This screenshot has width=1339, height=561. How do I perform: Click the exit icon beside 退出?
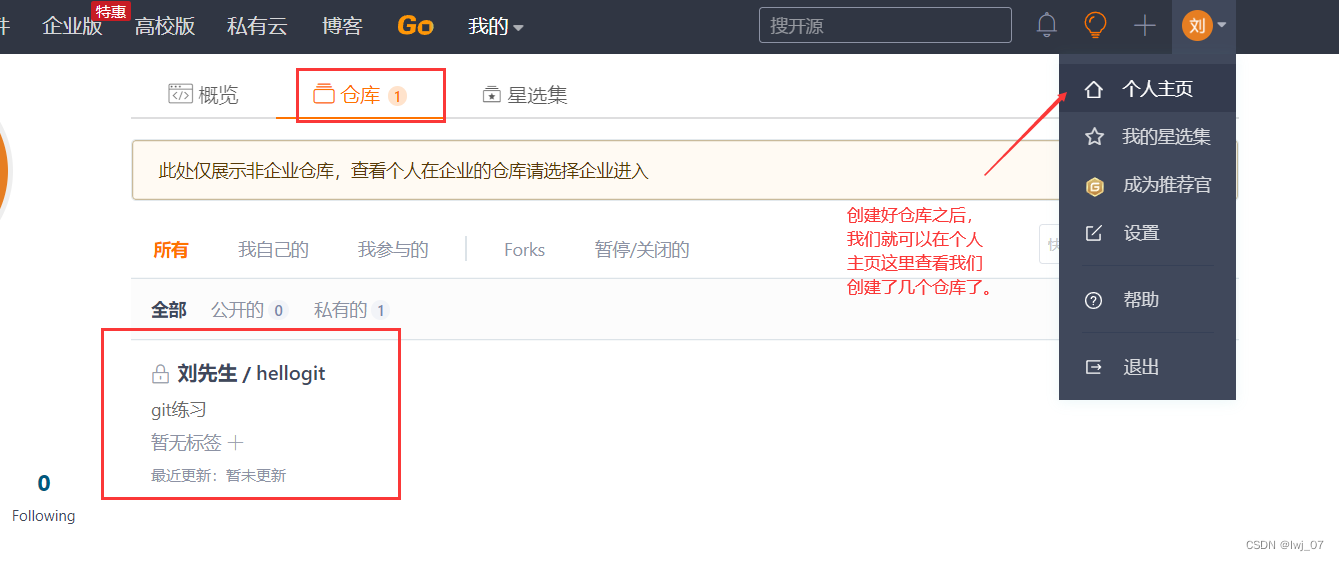click(1094, 367)
